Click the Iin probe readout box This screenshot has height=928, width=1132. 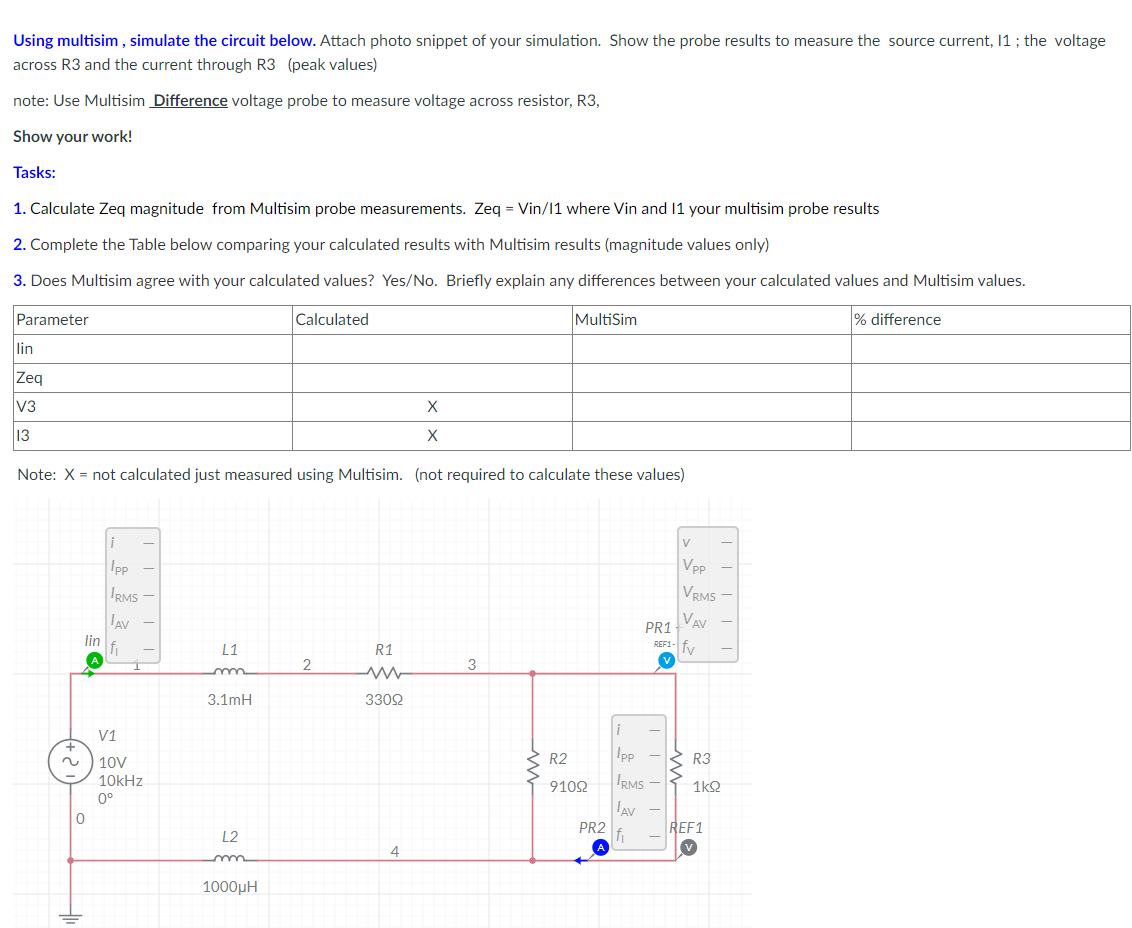(133, 595)
